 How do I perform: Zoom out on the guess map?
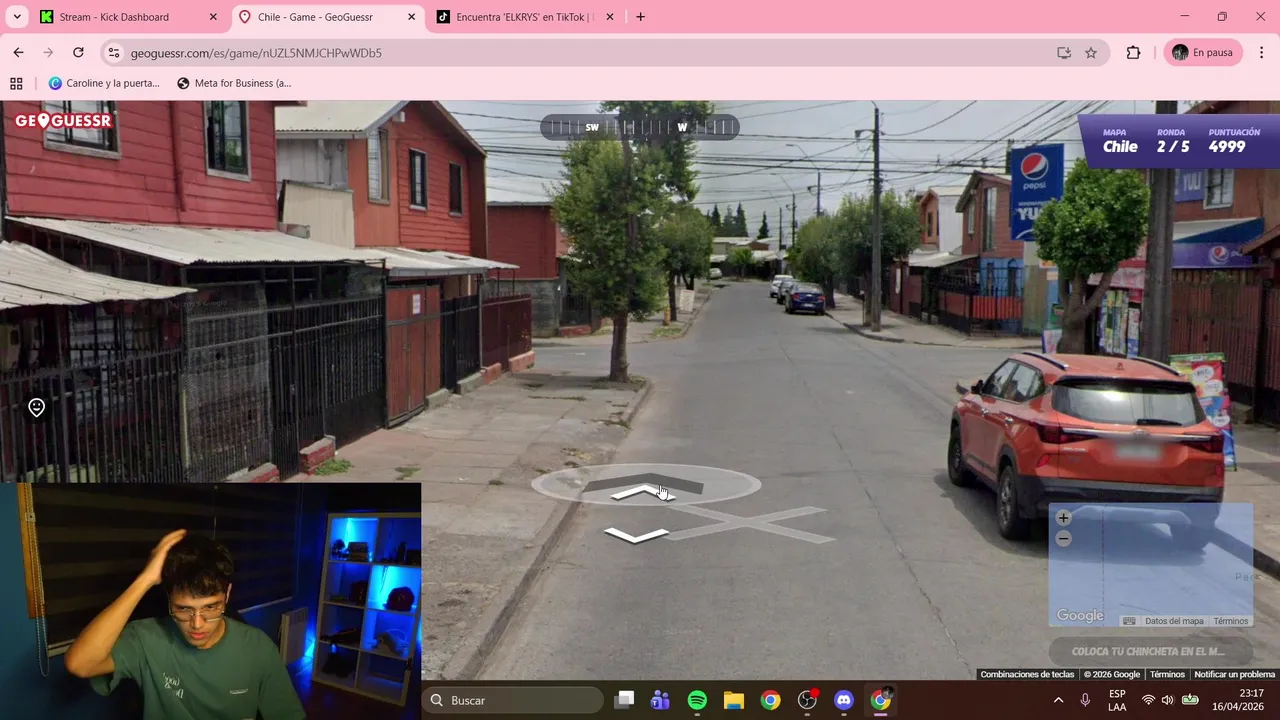1063,539
